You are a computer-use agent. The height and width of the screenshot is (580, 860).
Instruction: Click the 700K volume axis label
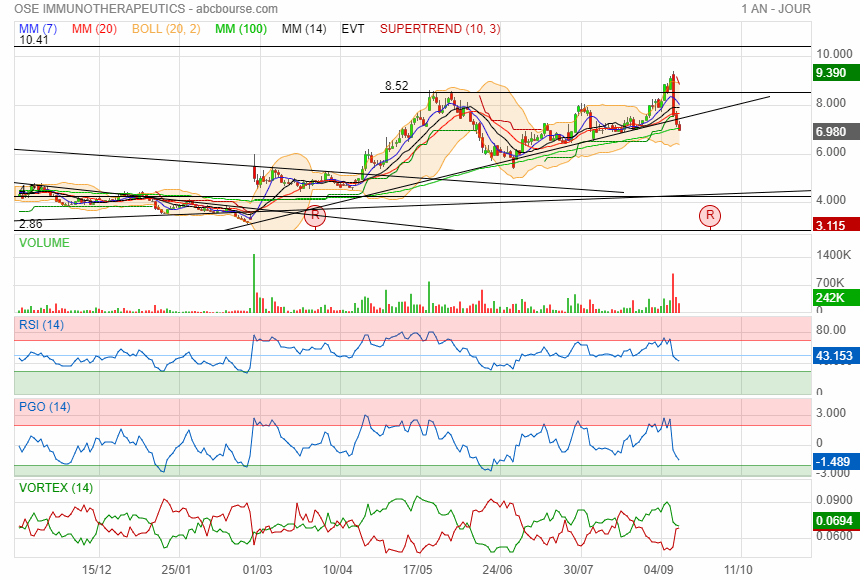coord(830,283)
